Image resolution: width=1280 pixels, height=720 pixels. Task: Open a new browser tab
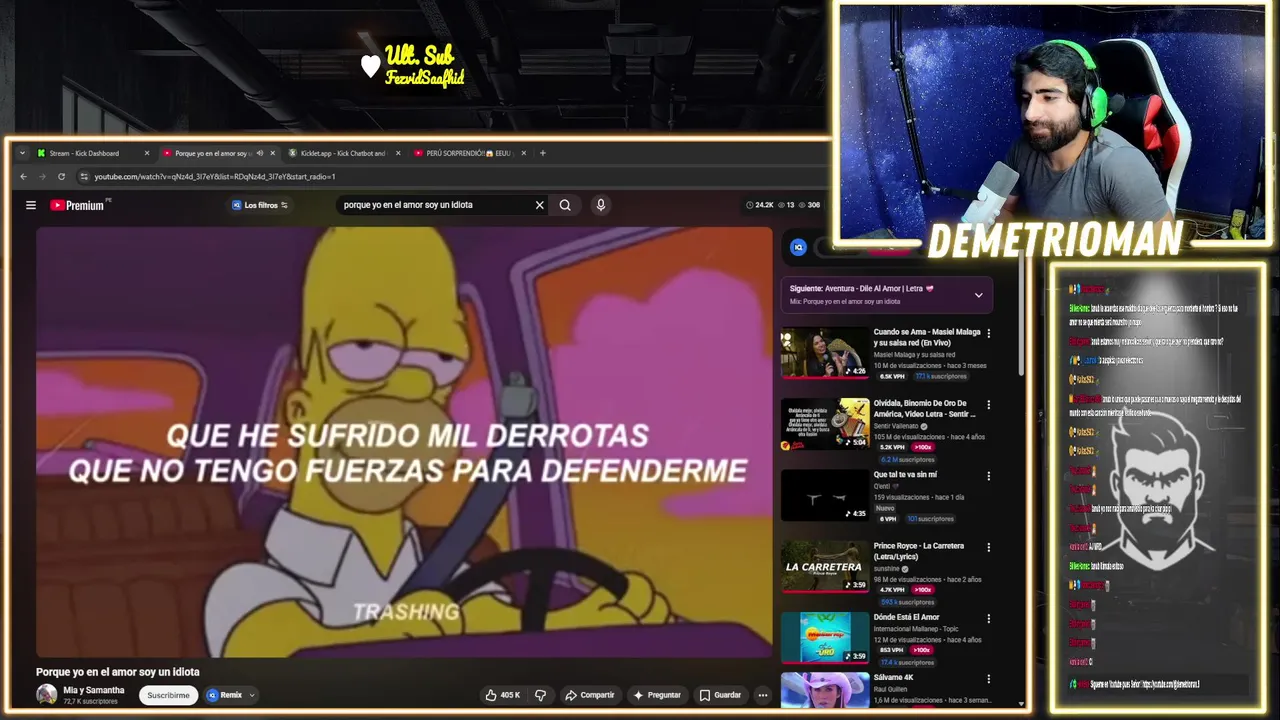pyautogui.click(x=543, y=153)
